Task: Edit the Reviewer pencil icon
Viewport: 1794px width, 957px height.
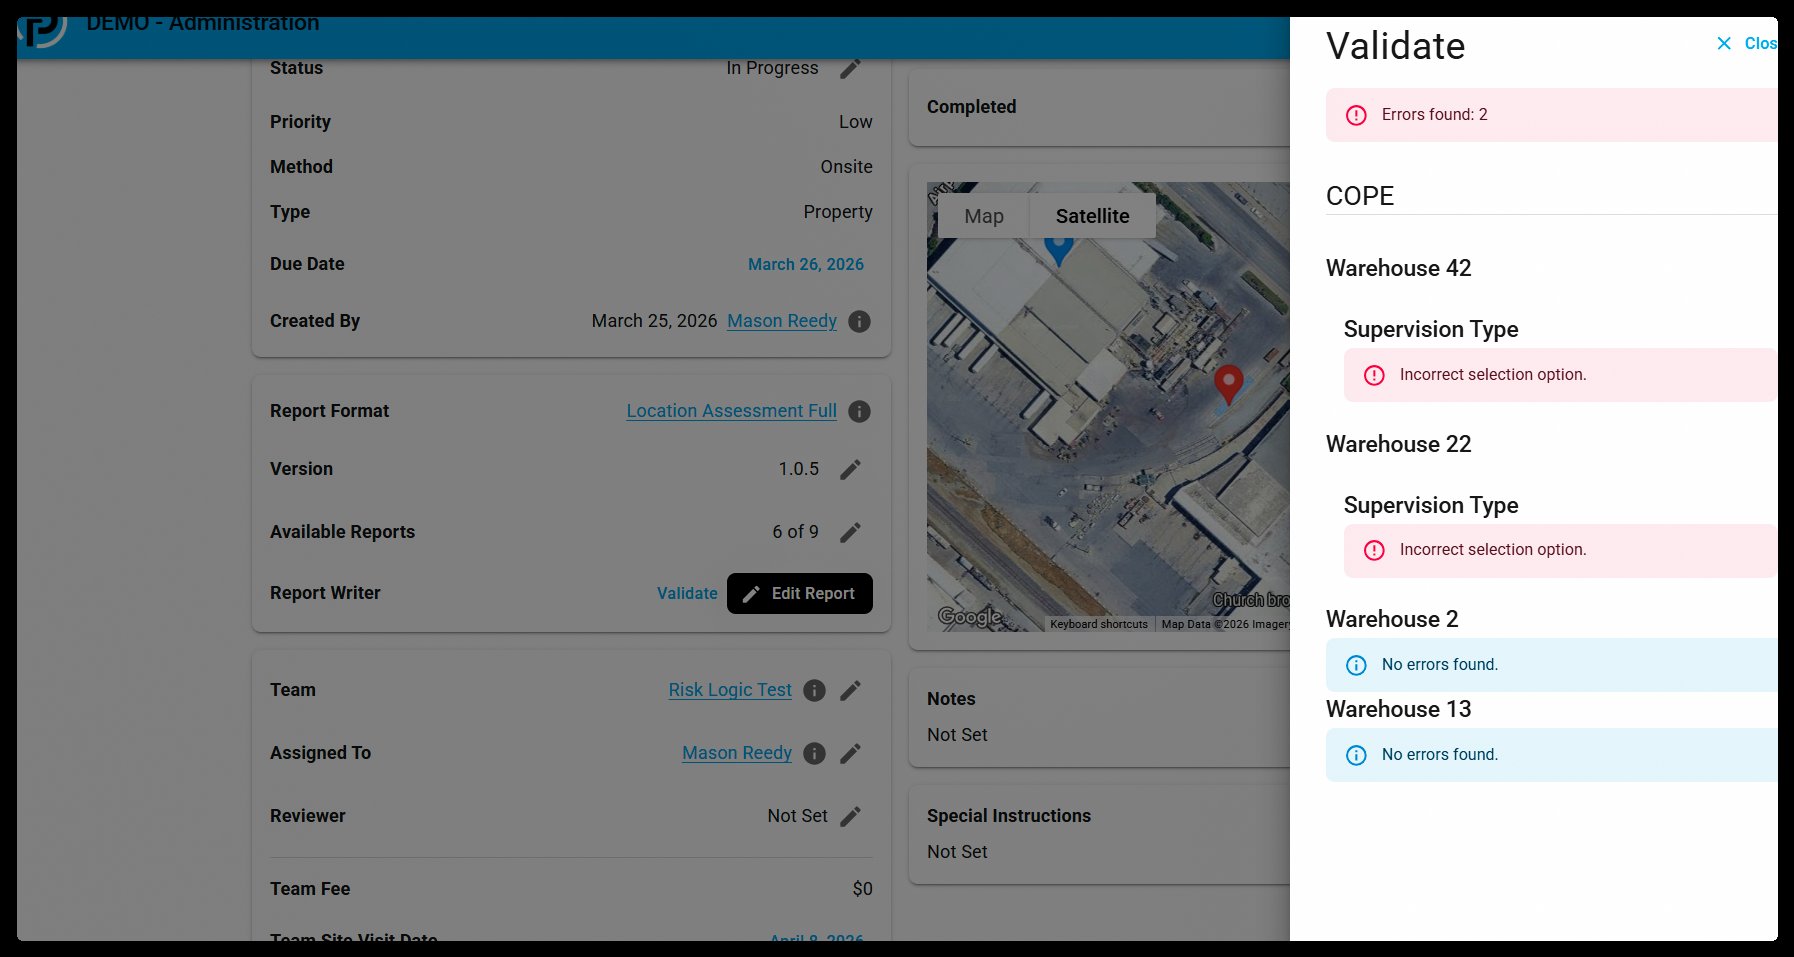Action: (850, 816)
